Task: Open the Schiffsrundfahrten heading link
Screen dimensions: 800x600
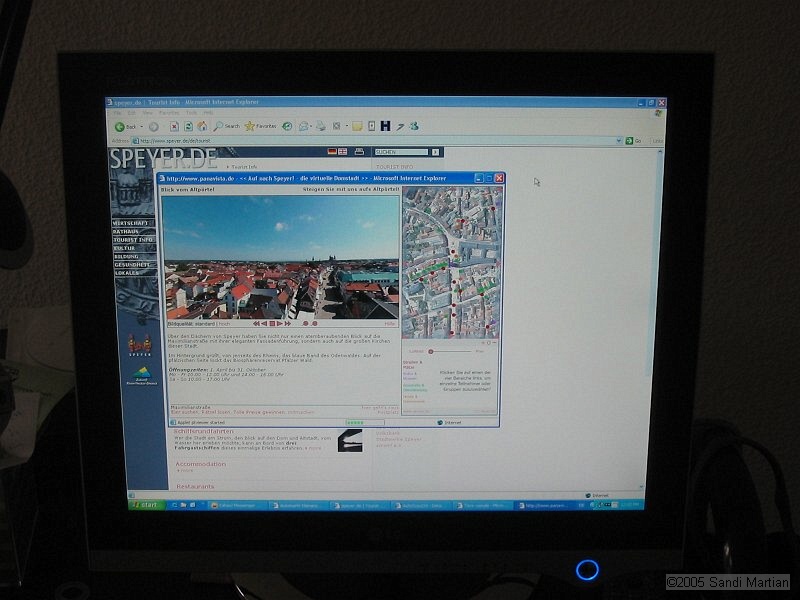Action: [204, 431]
